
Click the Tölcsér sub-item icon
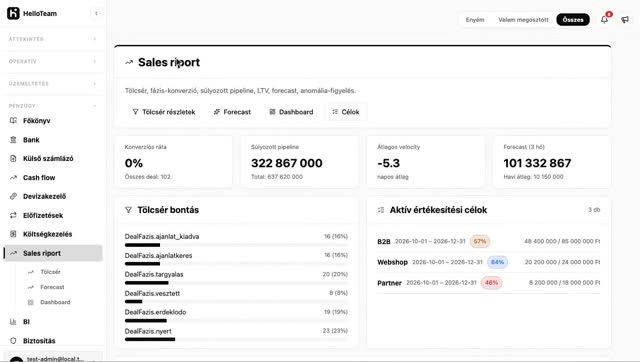[x=31, y=272]
